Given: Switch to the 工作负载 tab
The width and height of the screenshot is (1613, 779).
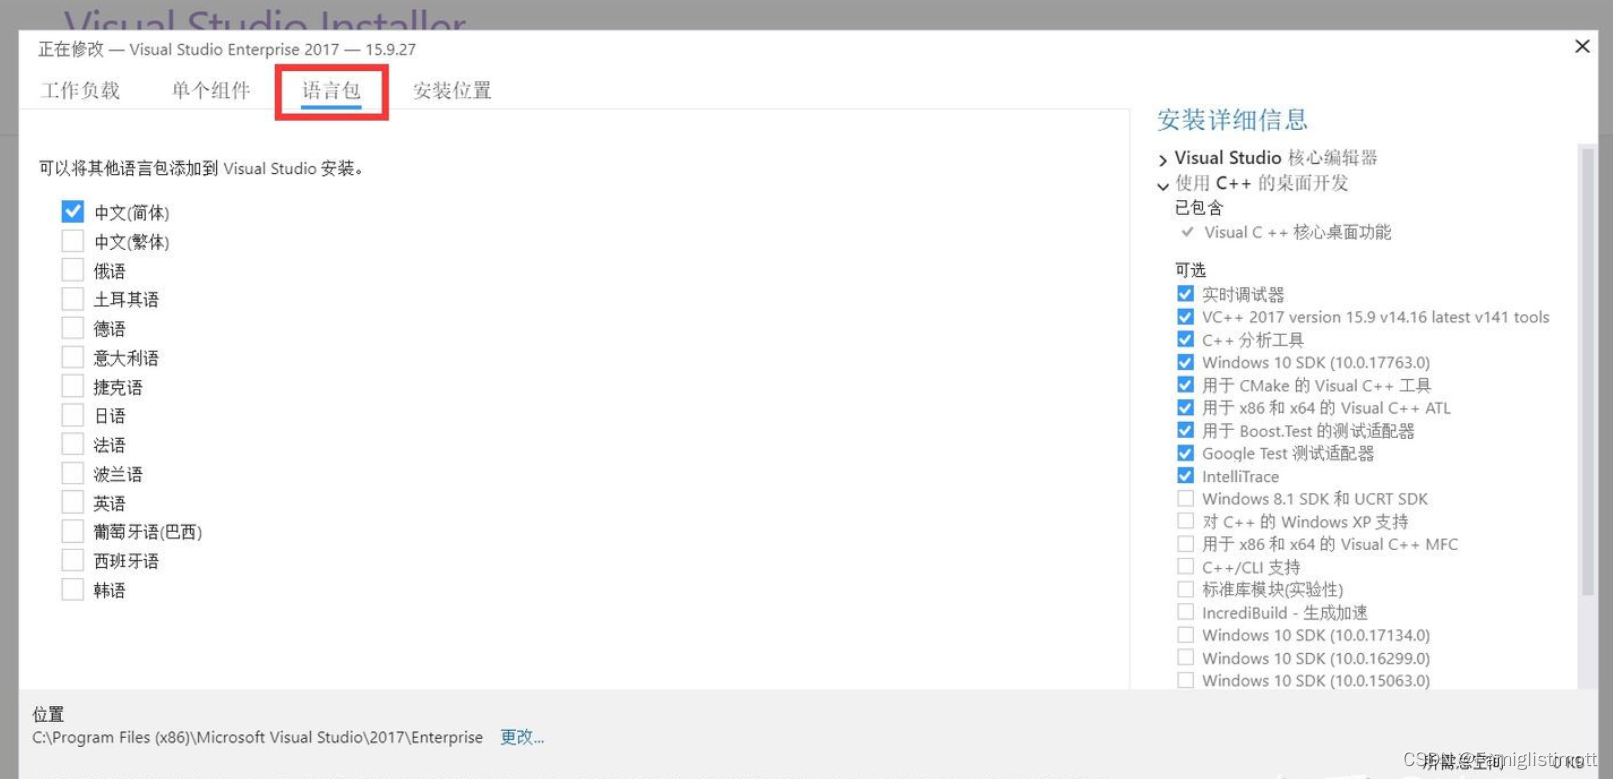Looking at the screenshot, I should pyautogui.click(x=80, y=91).
